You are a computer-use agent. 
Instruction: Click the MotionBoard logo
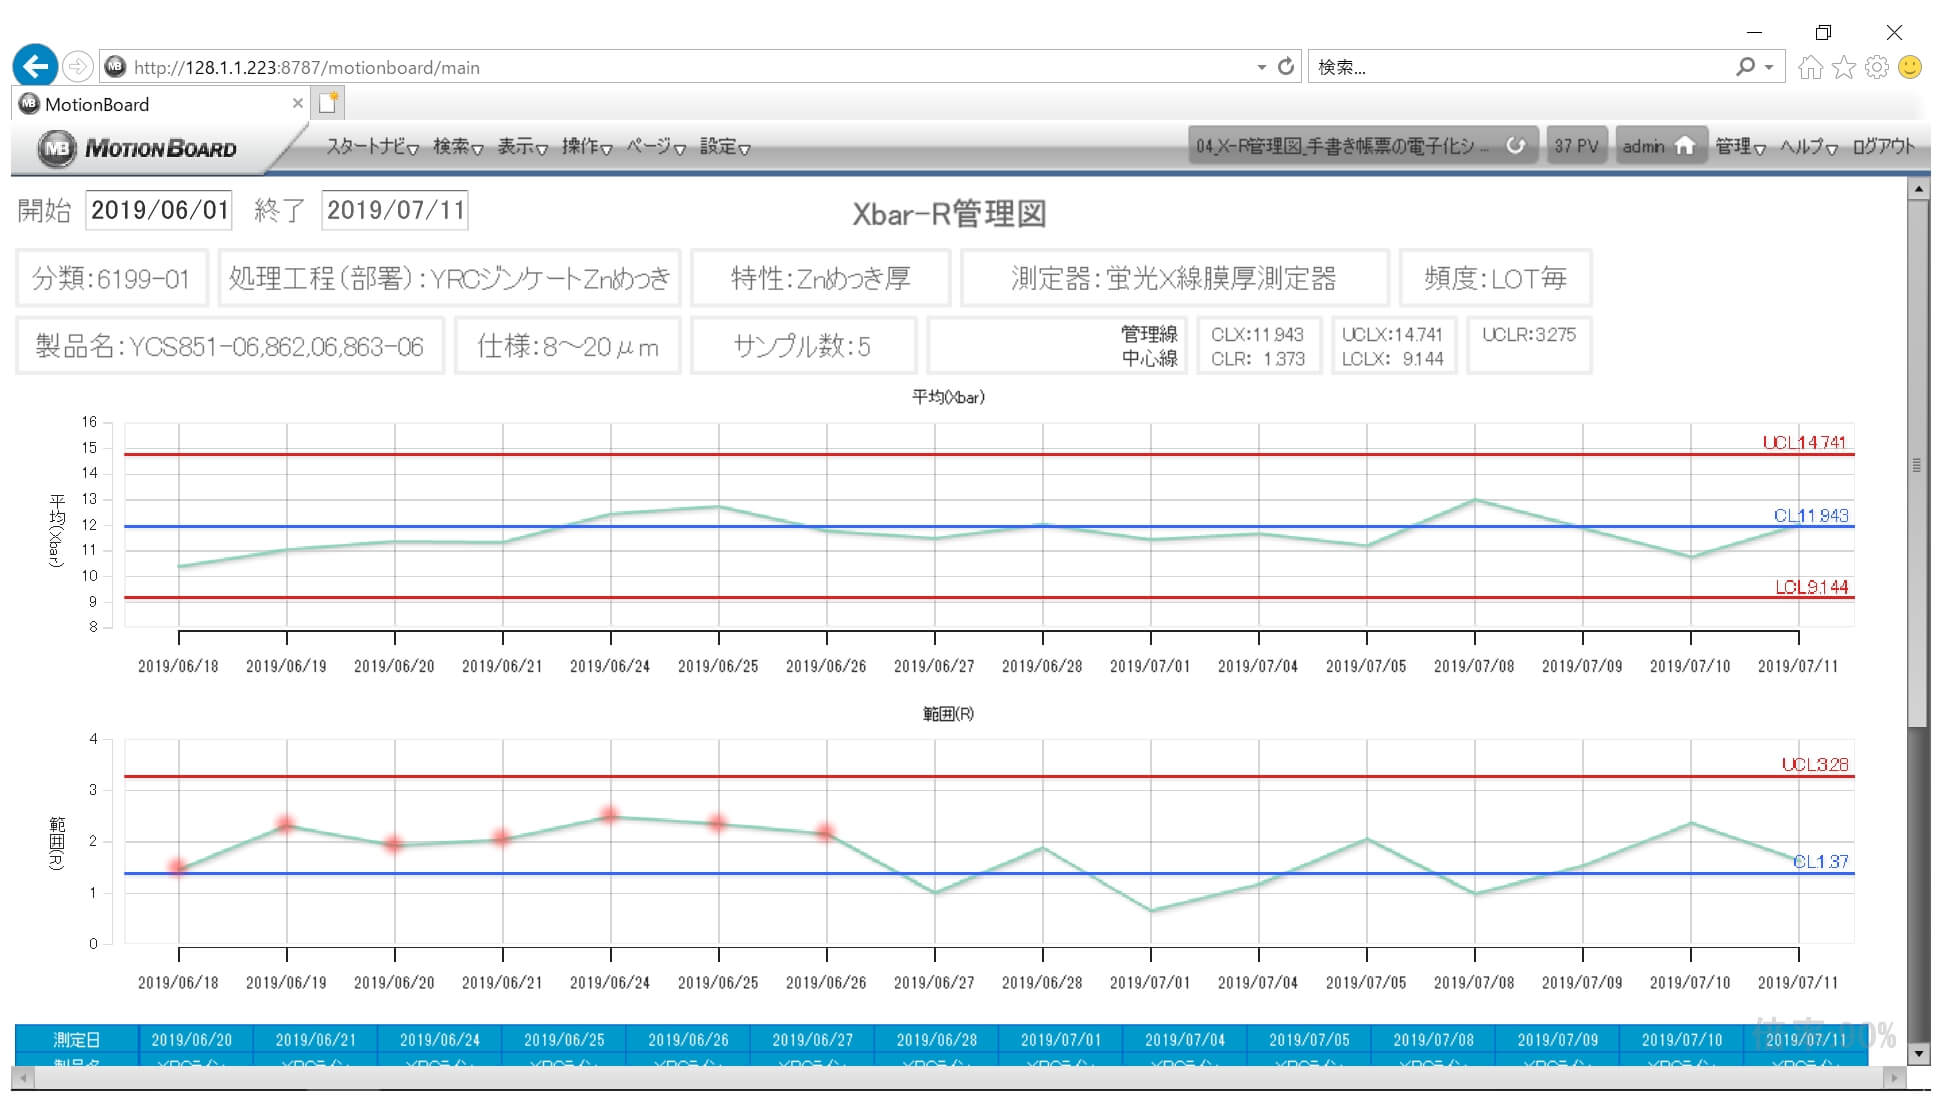click(138, 148)
